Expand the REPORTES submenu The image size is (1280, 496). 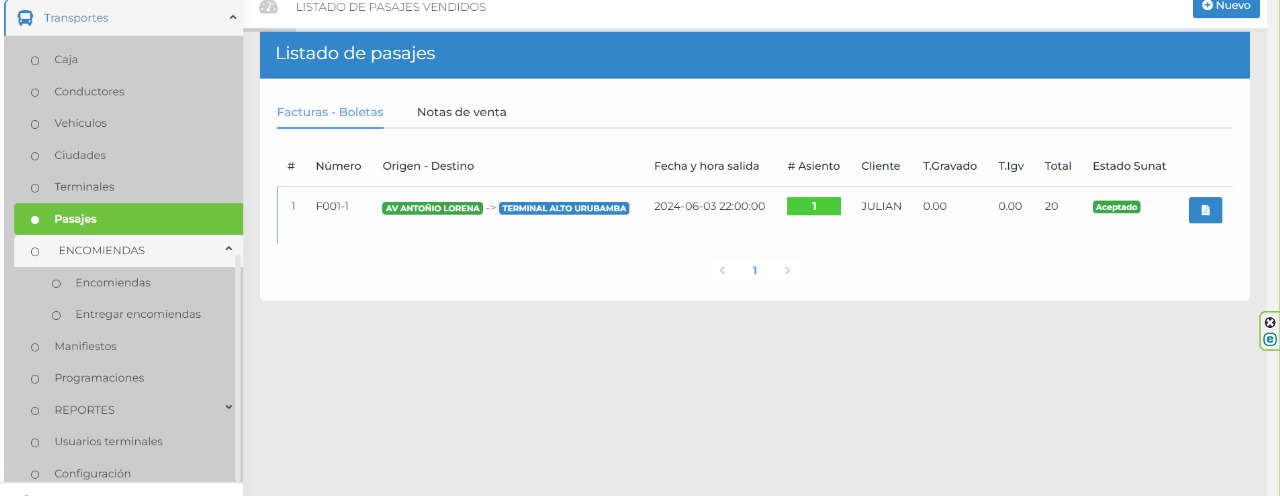[228, 408]
